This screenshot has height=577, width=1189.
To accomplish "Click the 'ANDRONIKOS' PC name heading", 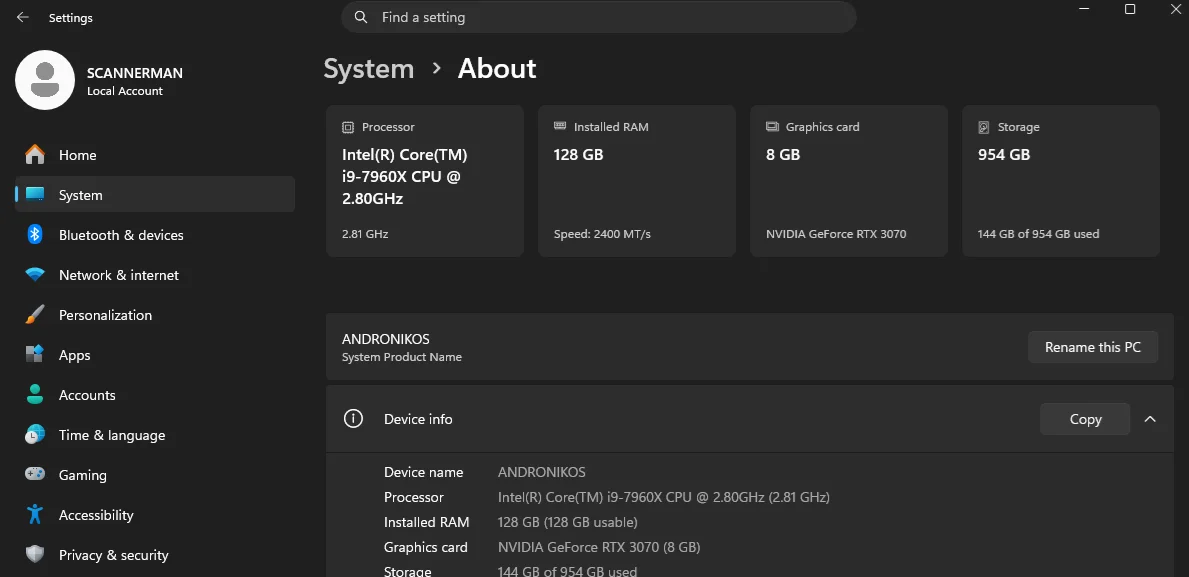I will tap(385, 339).
